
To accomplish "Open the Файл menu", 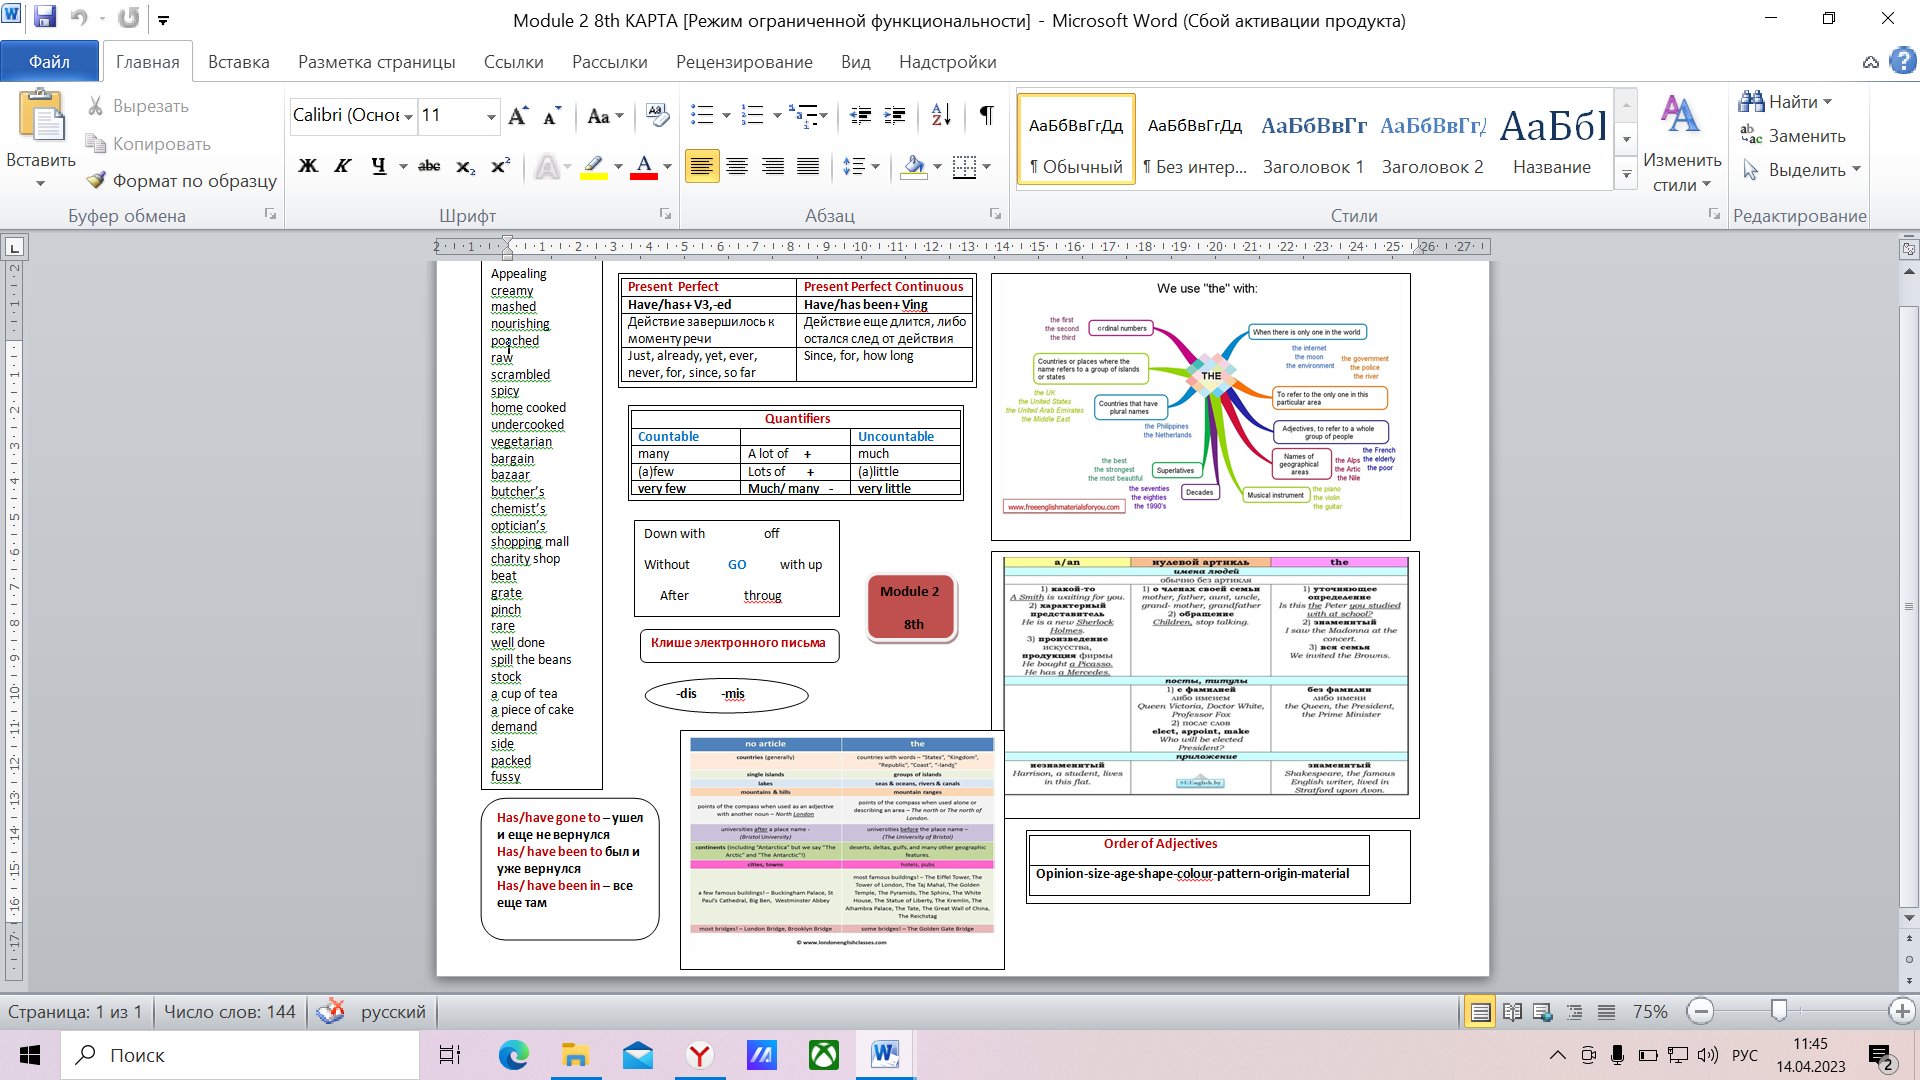I will 49,62.
